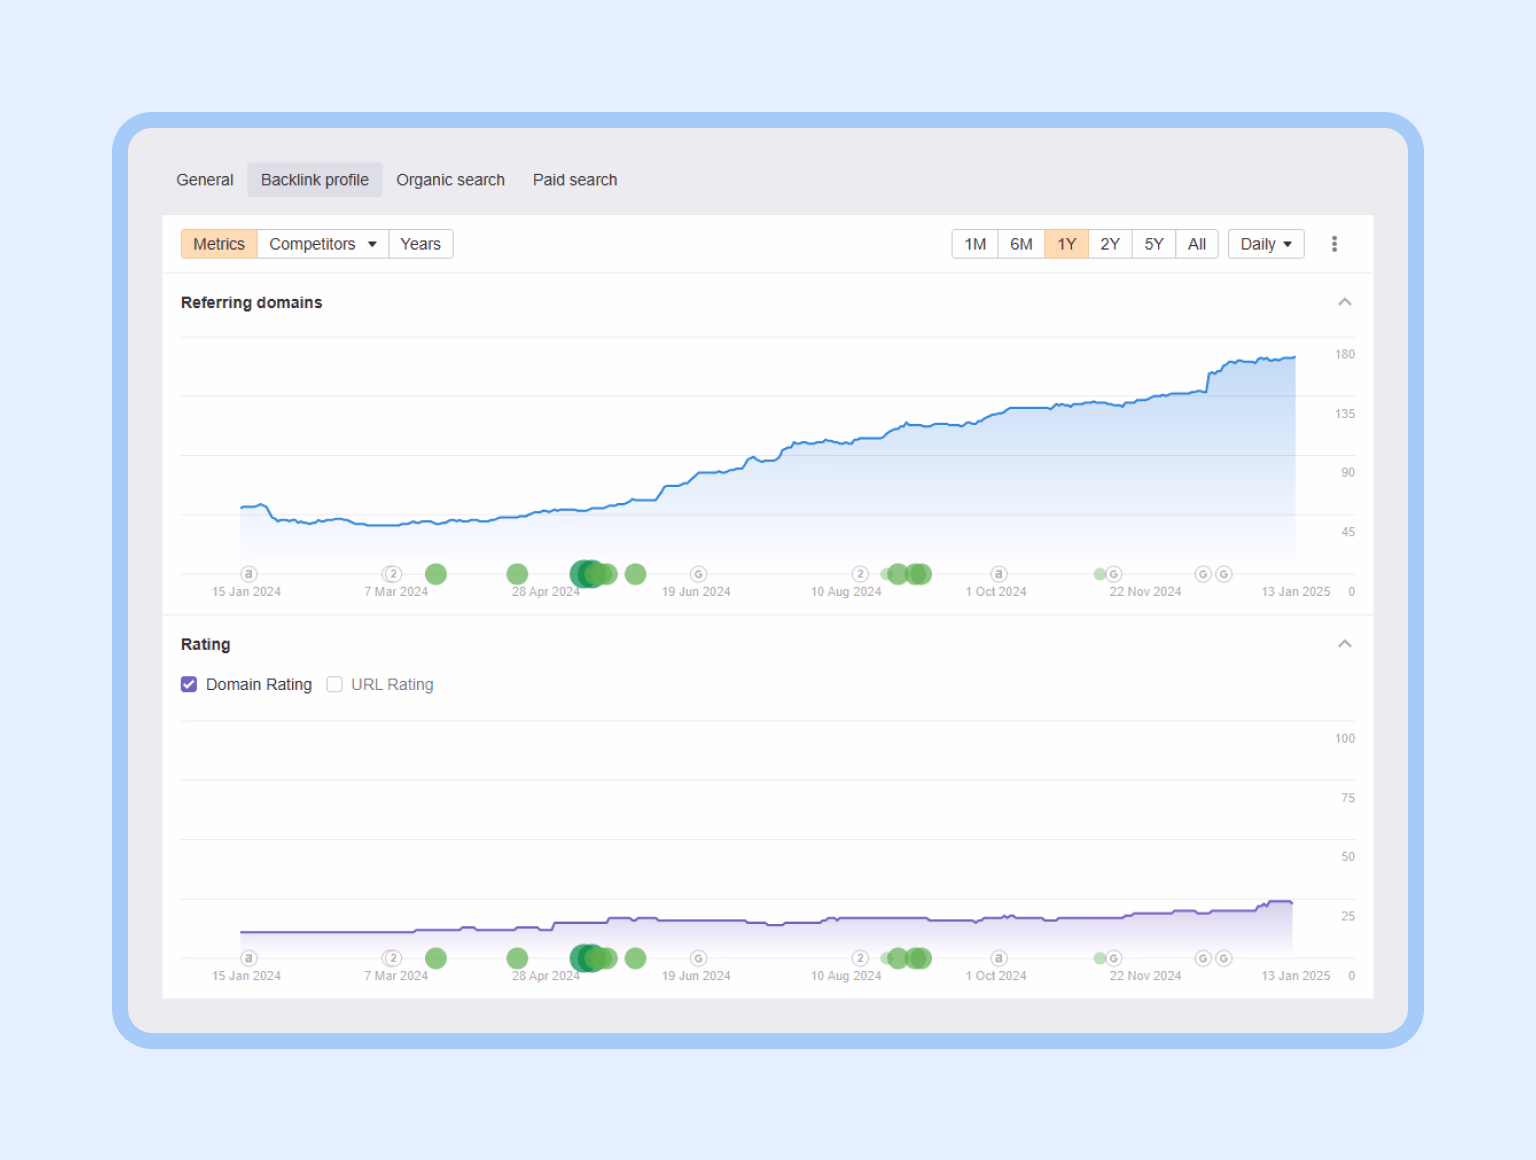The image size is (1536, 1160).
Task: Click the '19 Jun 2024' label under Rating chart
Action: click(696, 976)
